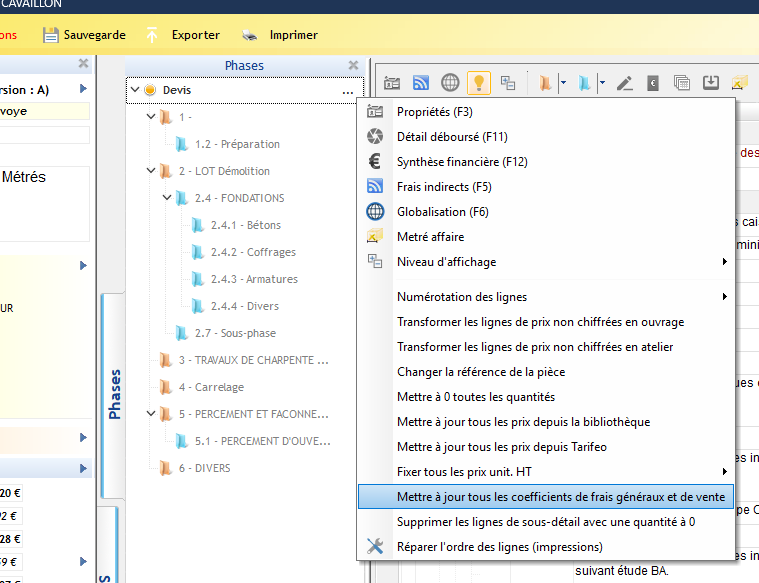
Task: Click the pencil edit icon in toolbar
Action: (x=625, y=83)
